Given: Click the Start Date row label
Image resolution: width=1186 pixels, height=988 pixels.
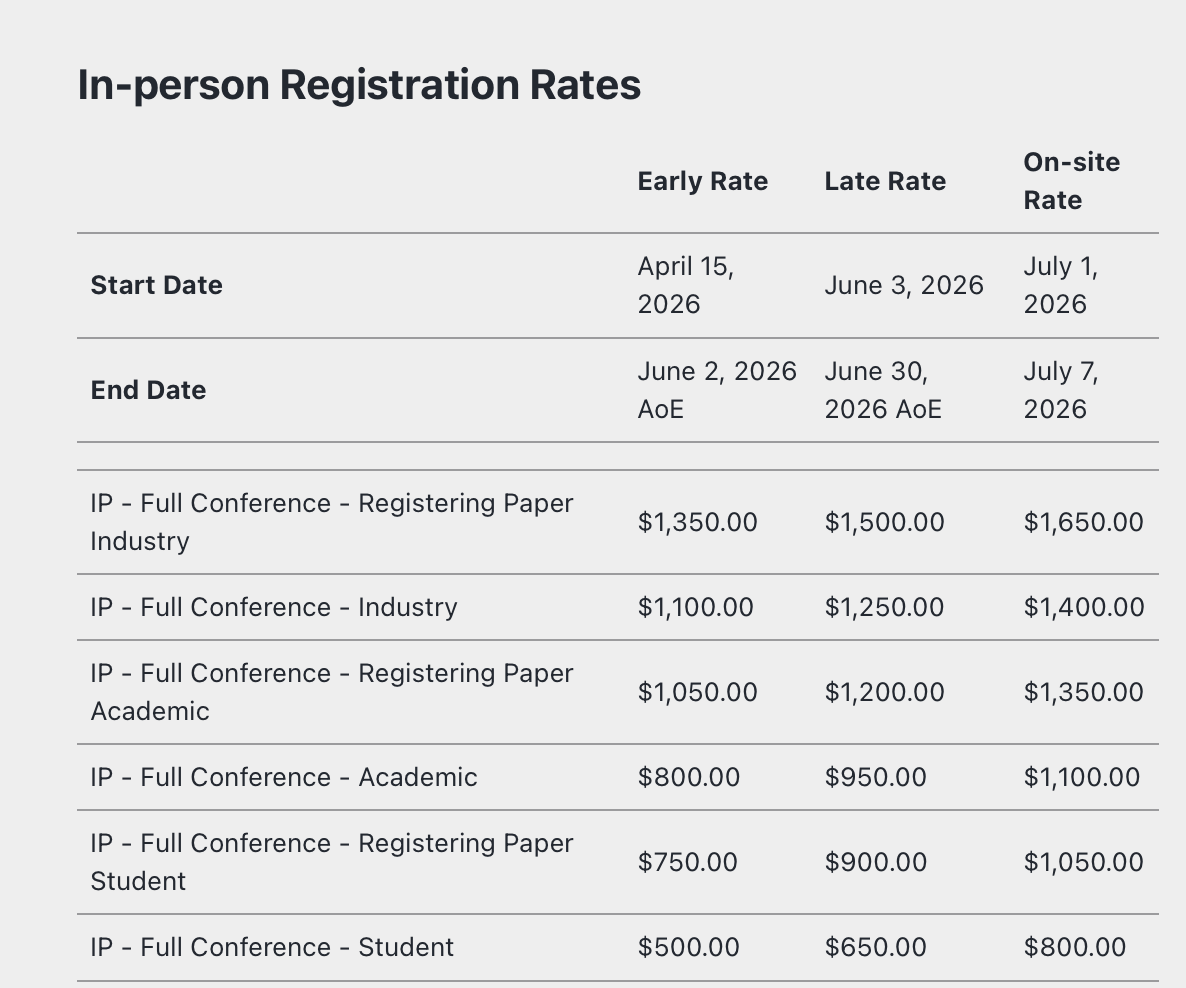Looking at the screenshot, I should coord(156,285).
